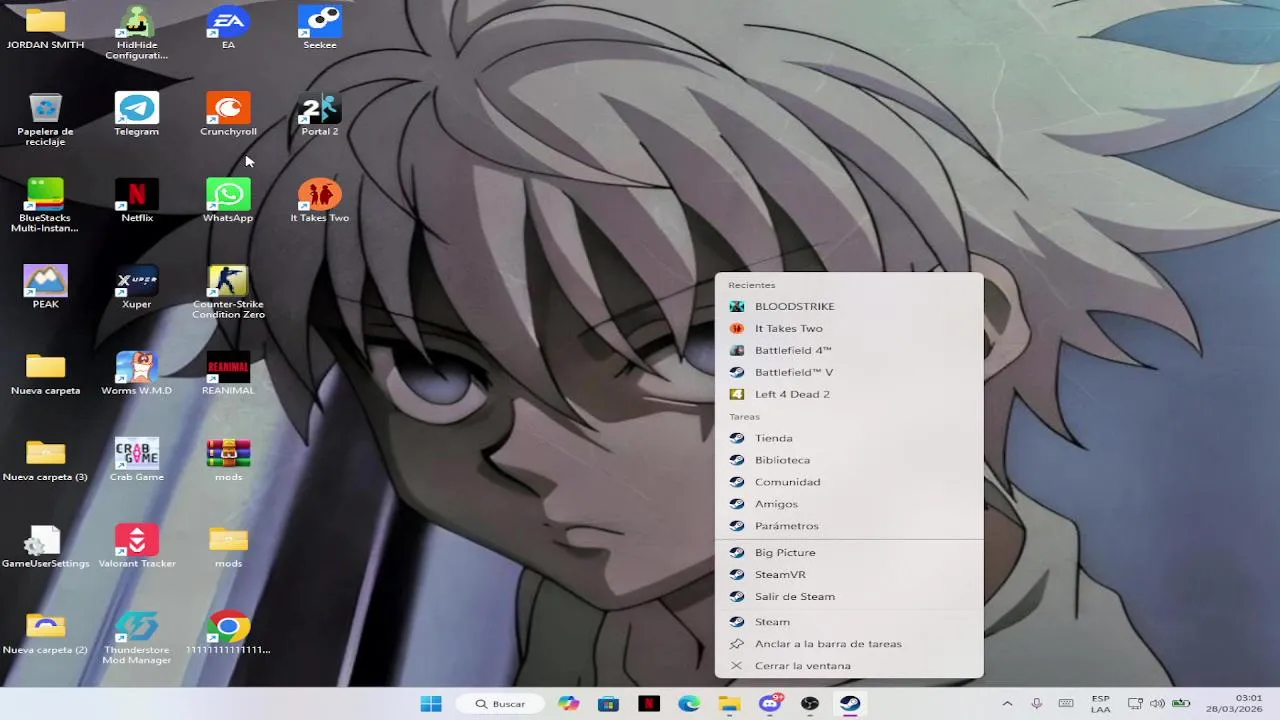The height and width of the screenshot is (720, 1280).
Task: Open Tienda in Steam tasks
Action: click(x=849, y=438)
